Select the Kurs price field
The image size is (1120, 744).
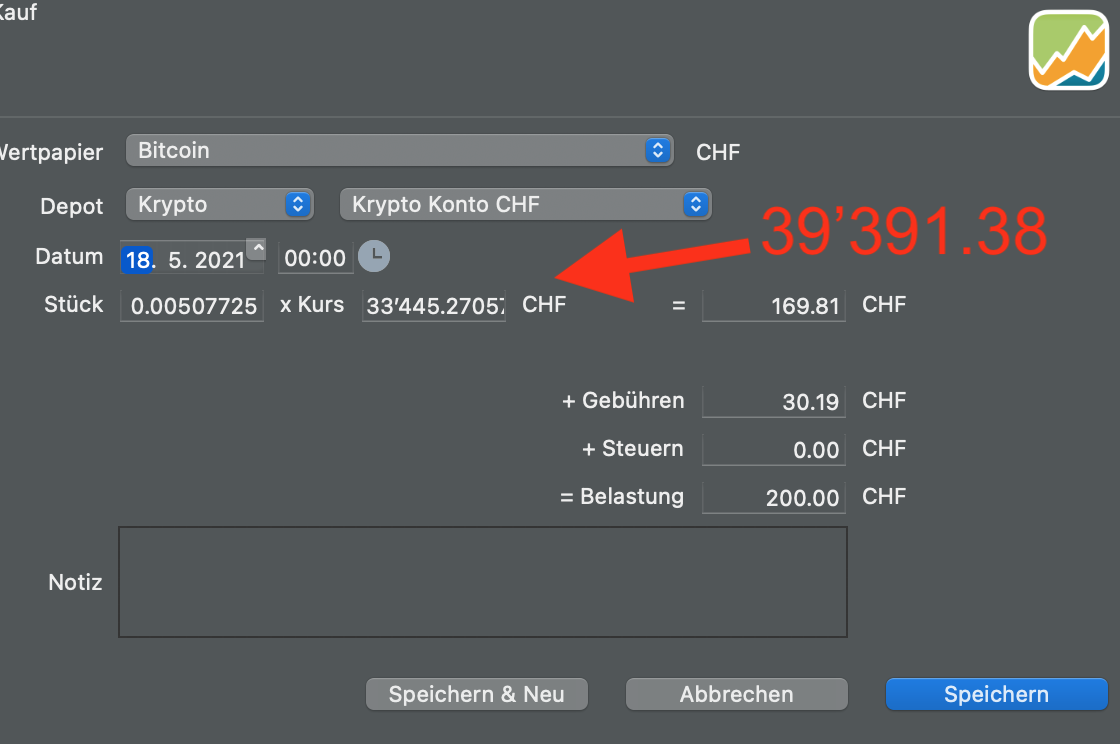pyautogui.click(x=433, y=305)
